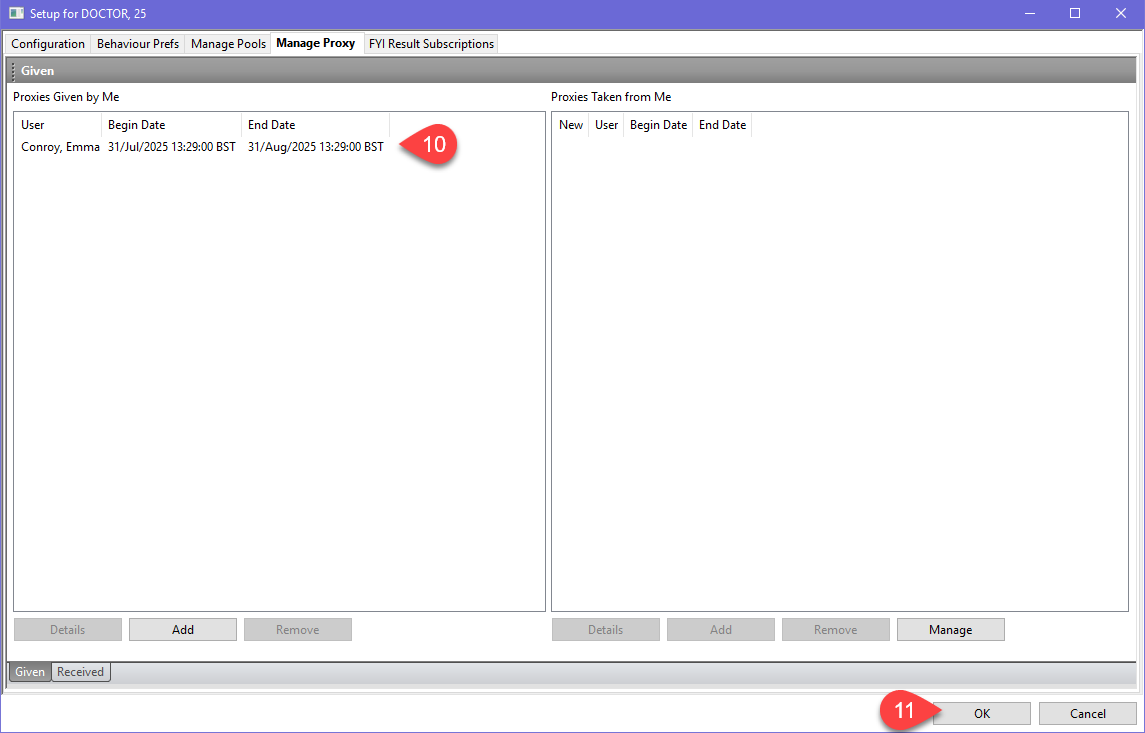
Task: Maximize the Setup for DOCTOR window
Action: (1075, 13)
